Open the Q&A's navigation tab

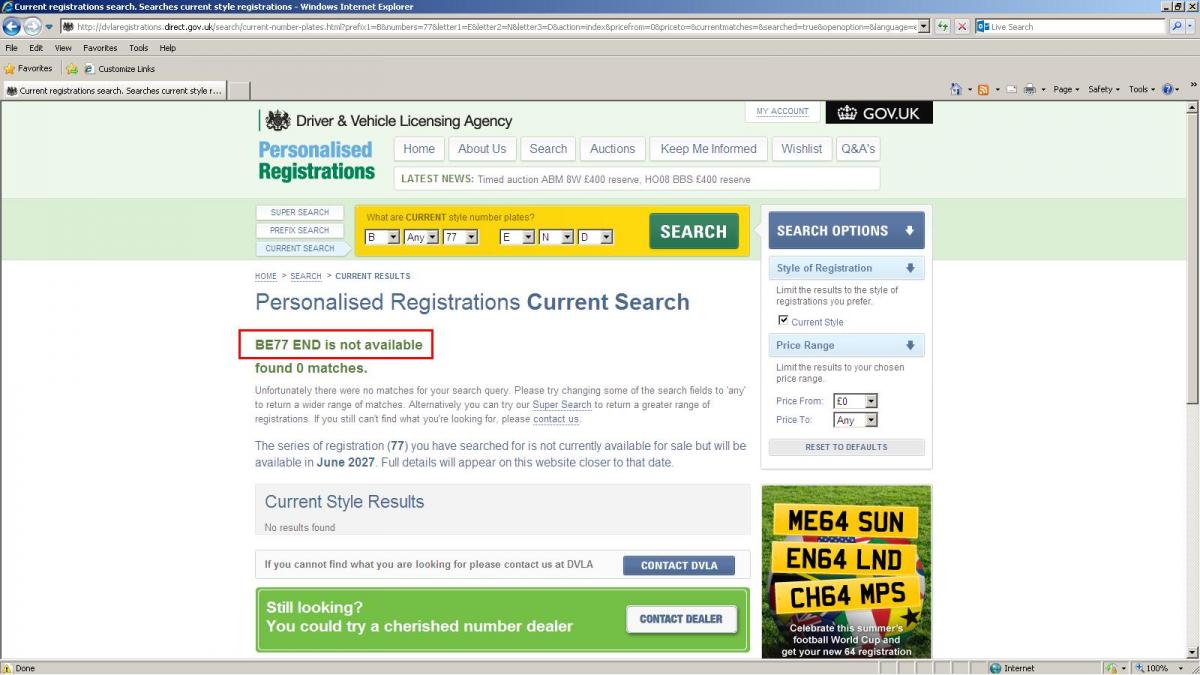click(858, 149)
